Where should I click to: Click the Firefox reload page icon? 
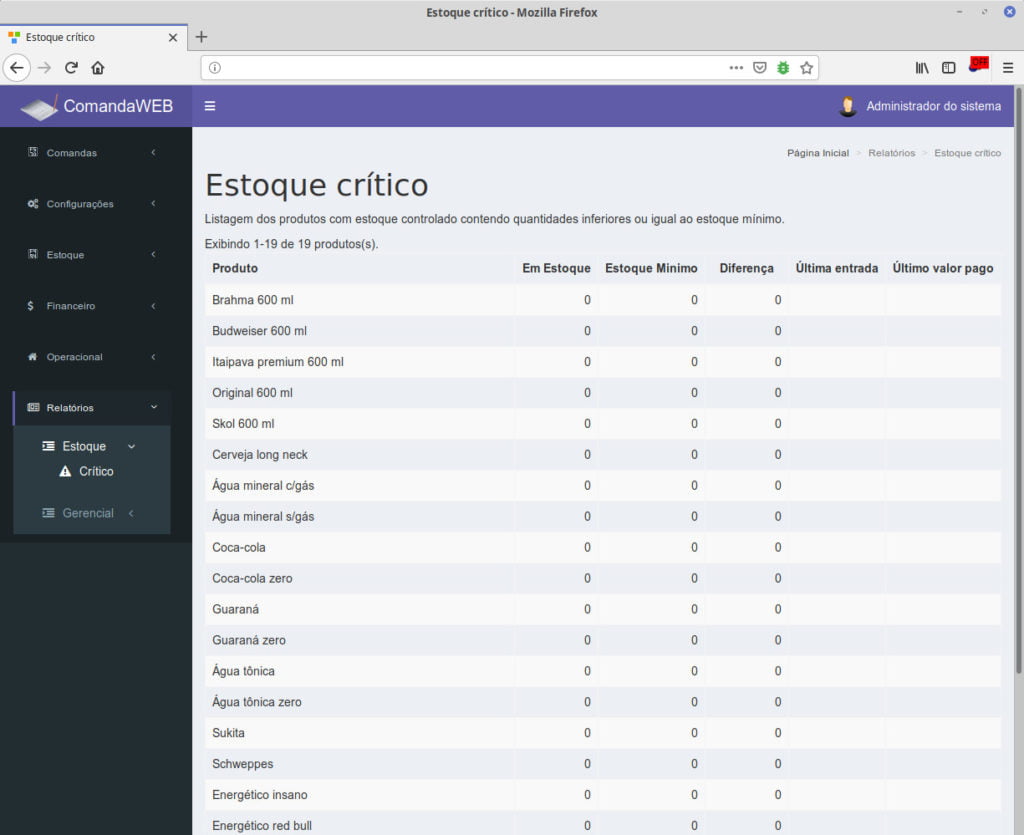71,68
